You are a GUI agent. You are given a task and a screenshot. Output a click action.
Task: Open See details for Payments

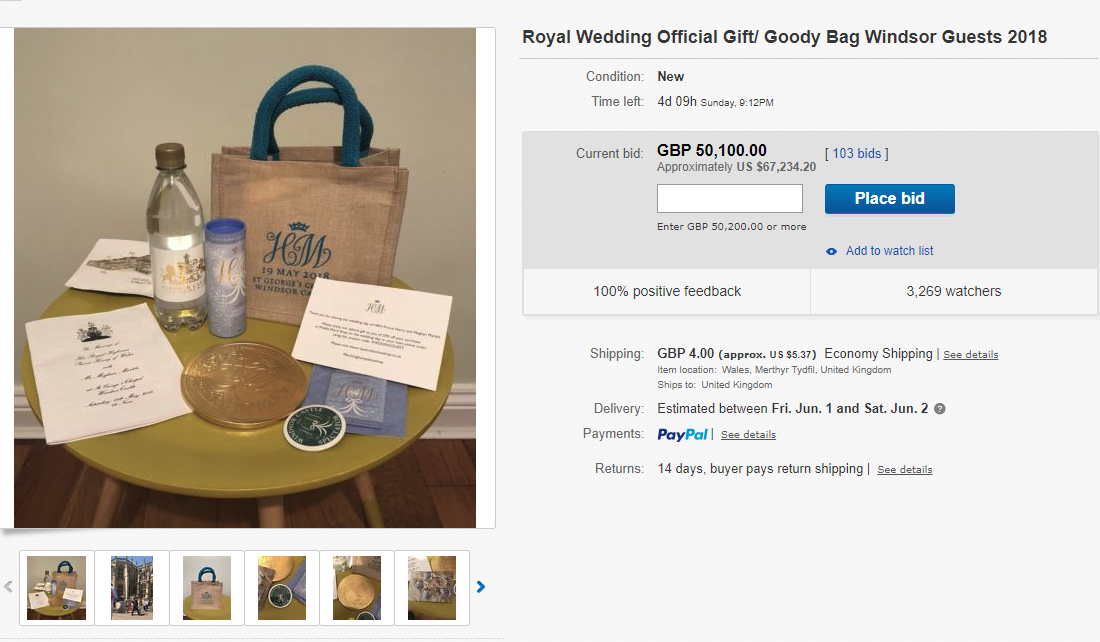pyautogui.click(x=748, y=435)
